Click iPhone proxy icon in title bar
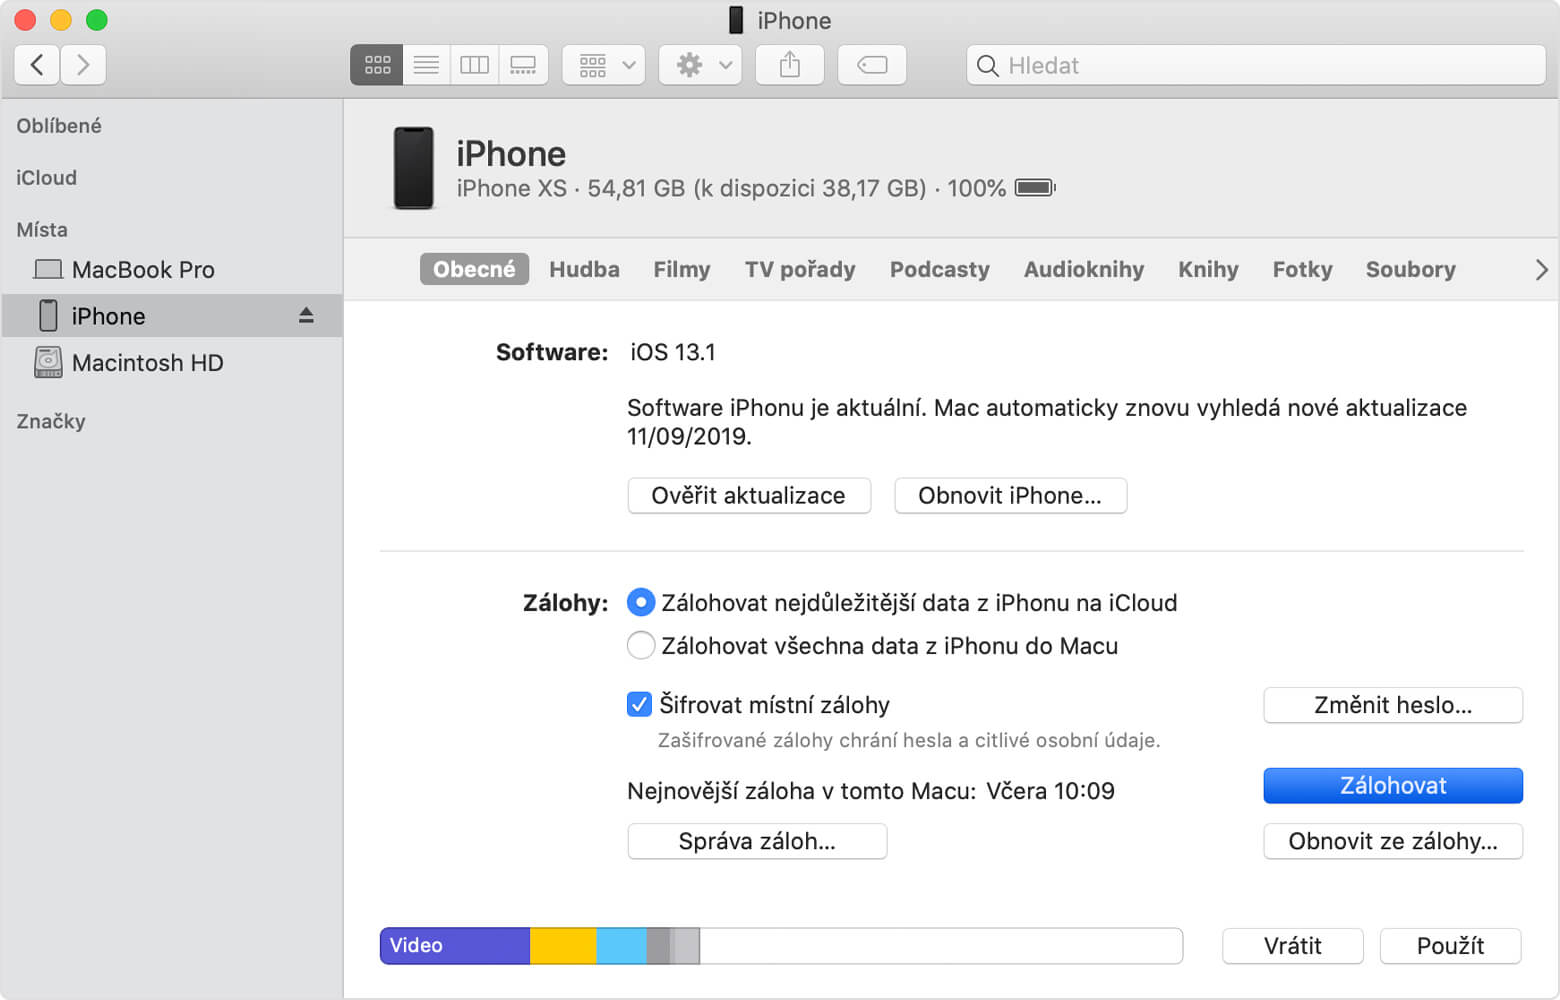This screenshot has height=1000, width=1560. (x=736, y=20)
